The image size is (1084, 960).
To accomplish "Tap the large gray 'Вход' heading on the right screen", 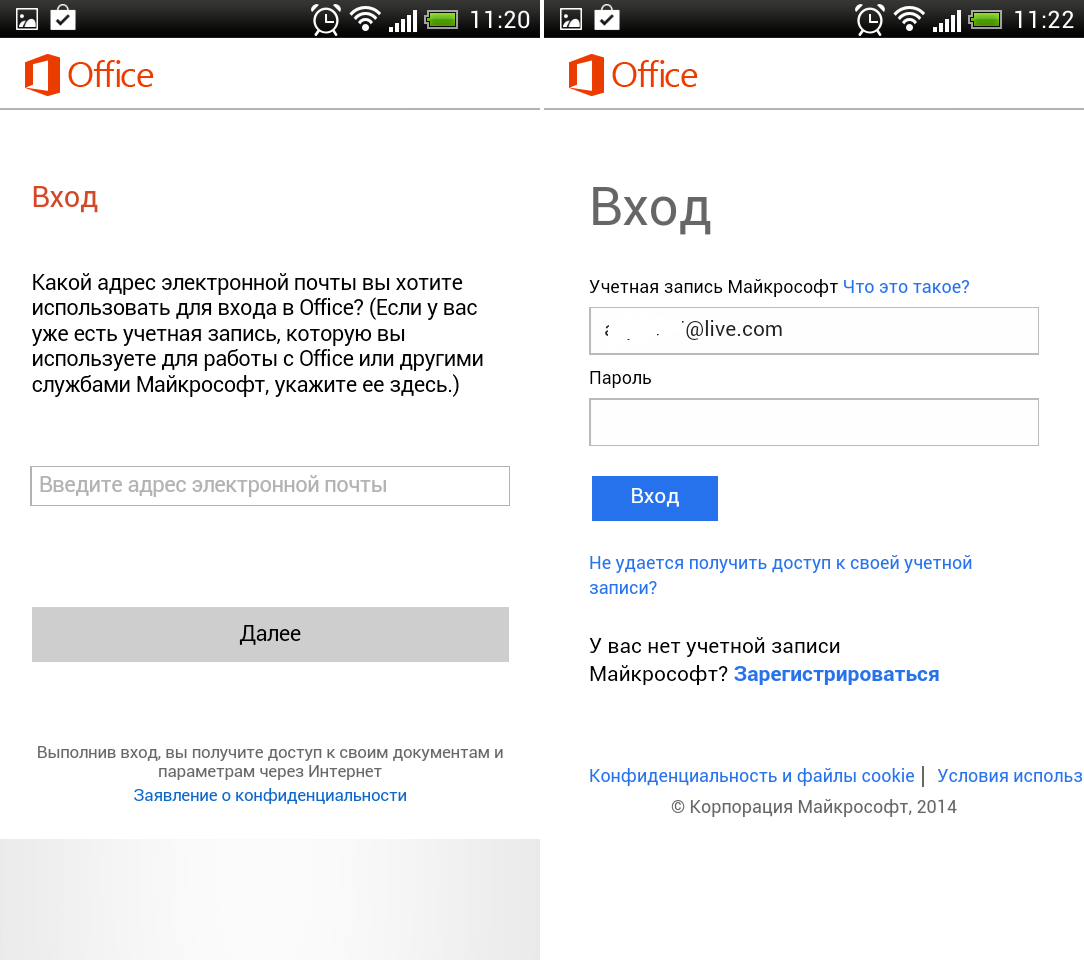I will 650,207.
